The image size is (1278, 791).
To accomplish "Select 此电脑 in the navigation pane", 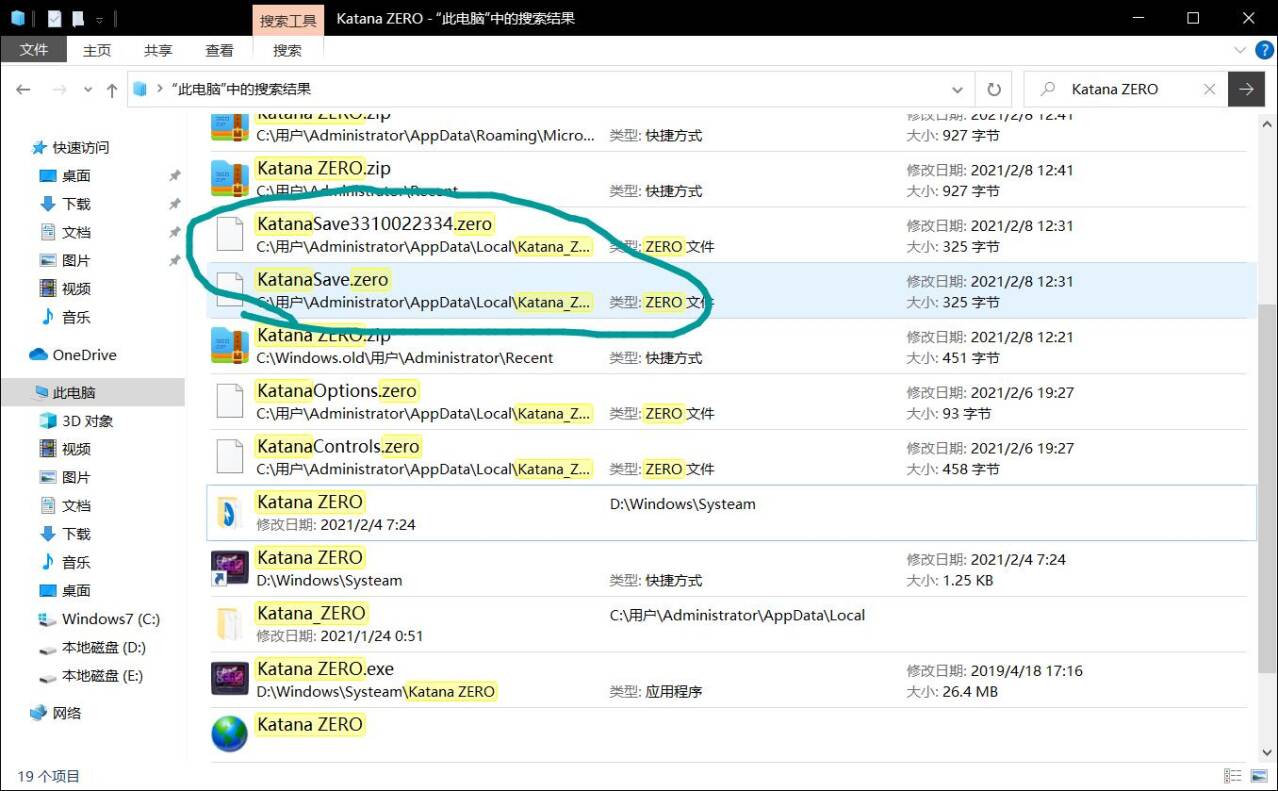I will tap(74, 393).
